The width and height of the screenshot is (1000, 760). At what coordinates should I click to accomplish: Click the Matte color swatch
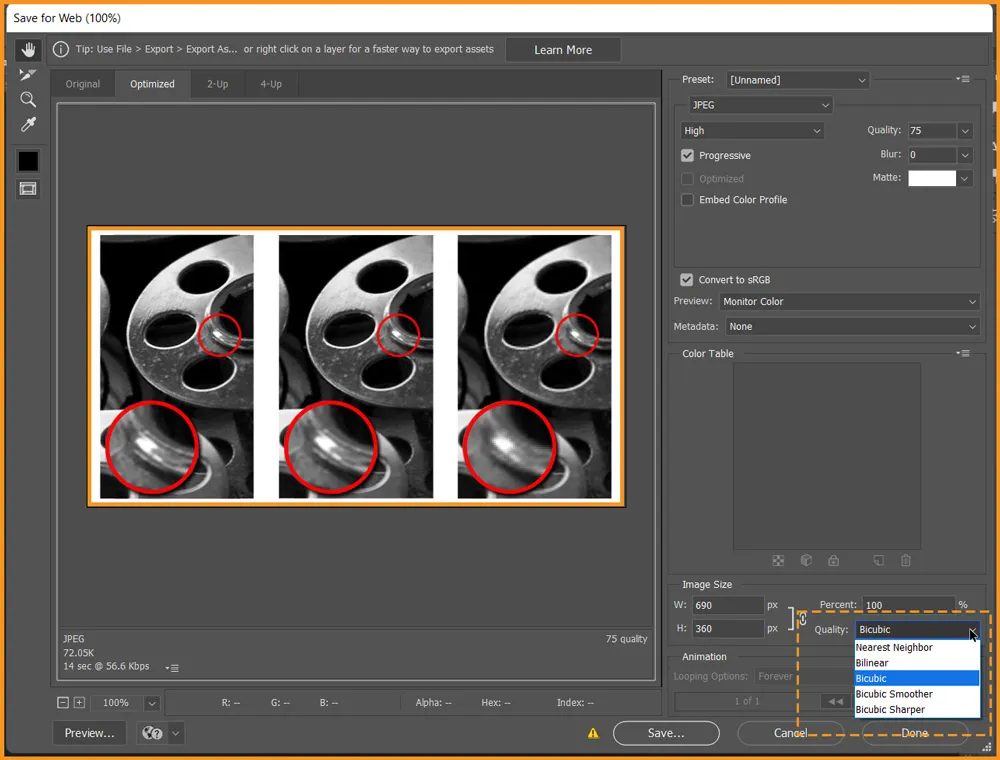pos(934,178)
